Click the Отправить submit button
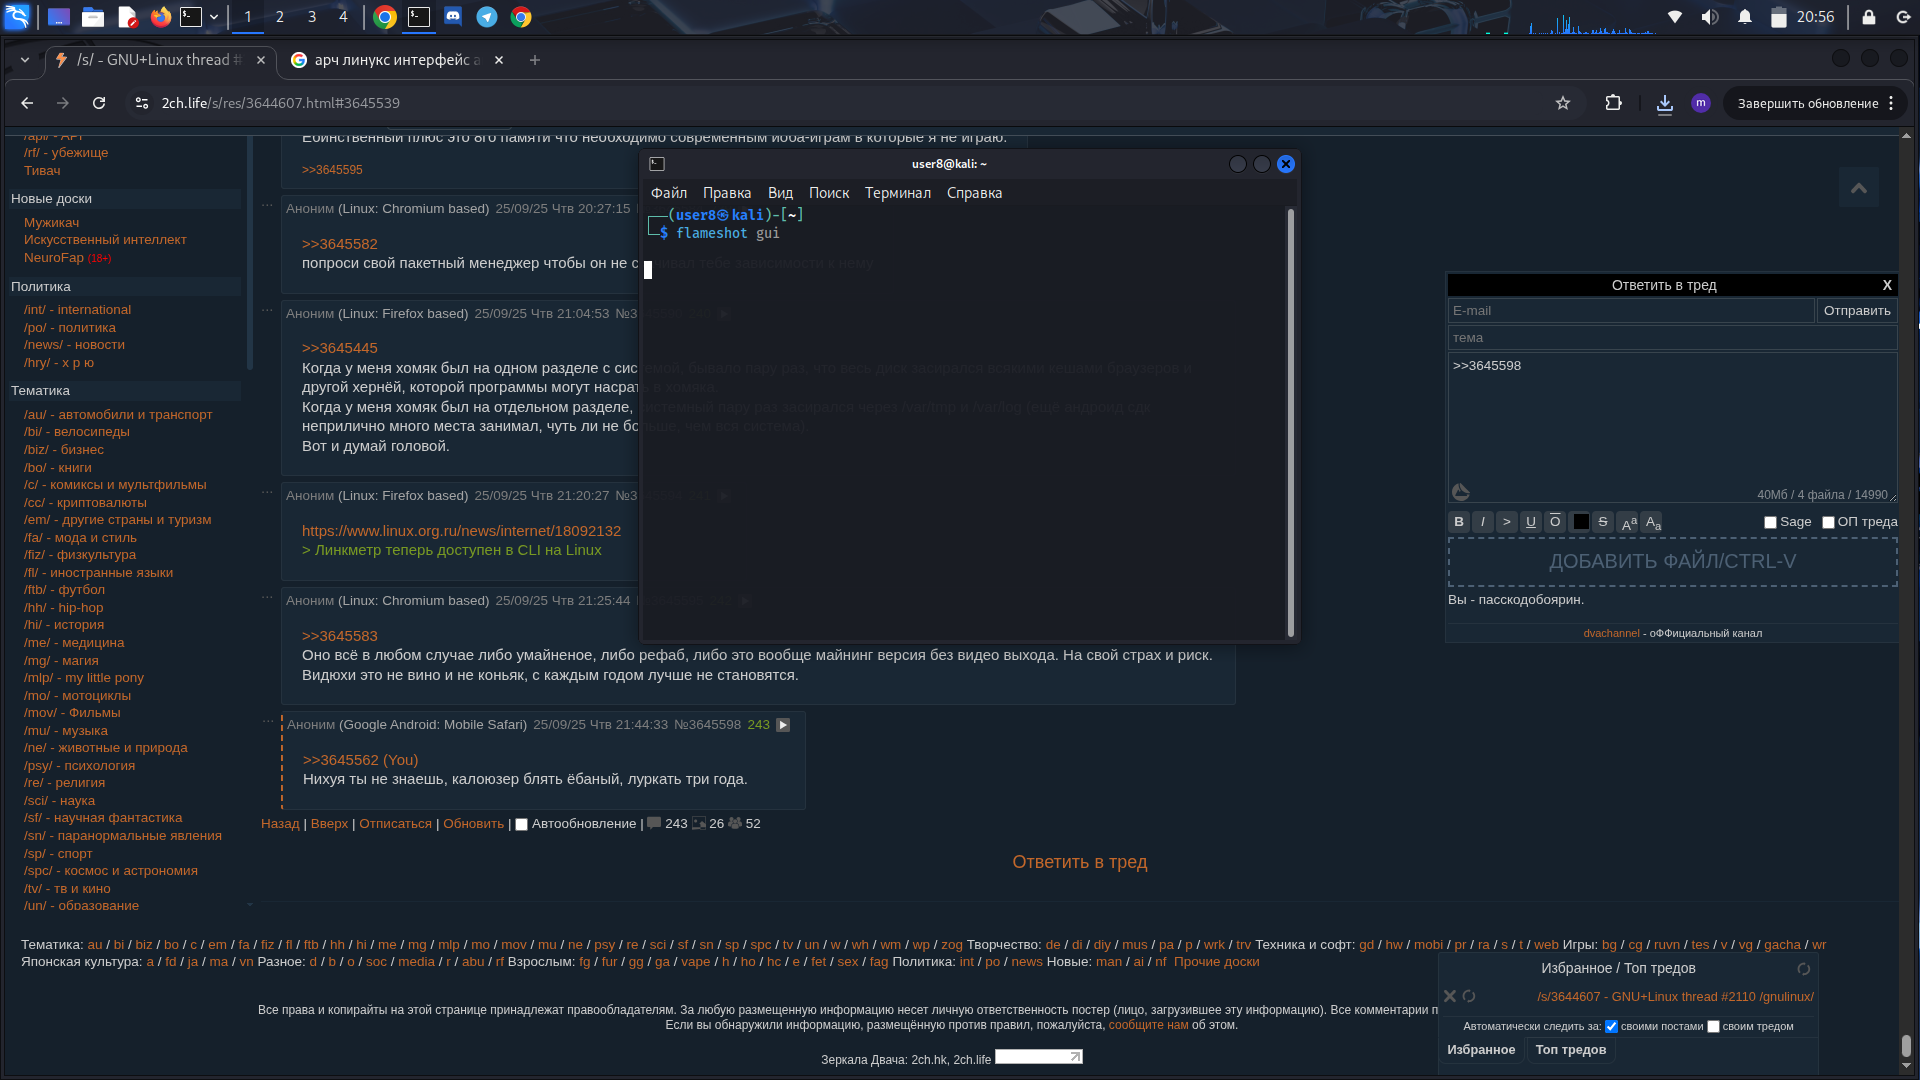 [1856, 311]
